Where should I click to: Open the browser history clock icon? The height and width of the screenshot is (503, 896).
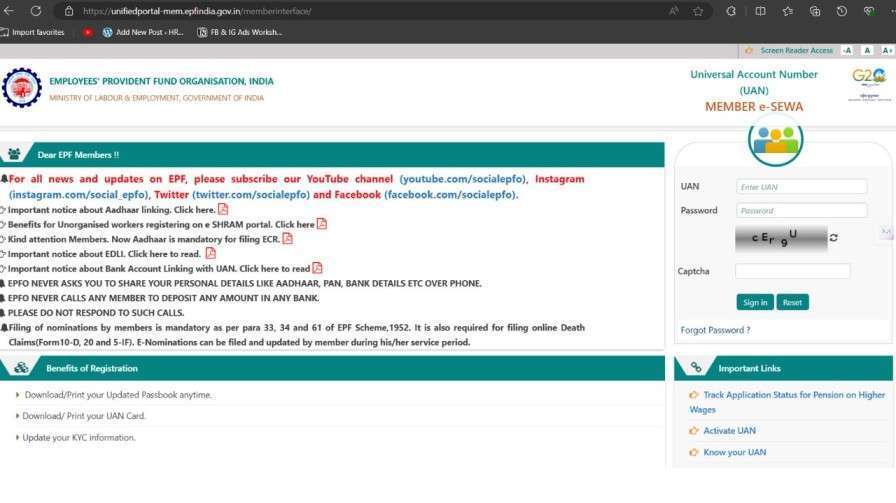[x=842, y=11]
